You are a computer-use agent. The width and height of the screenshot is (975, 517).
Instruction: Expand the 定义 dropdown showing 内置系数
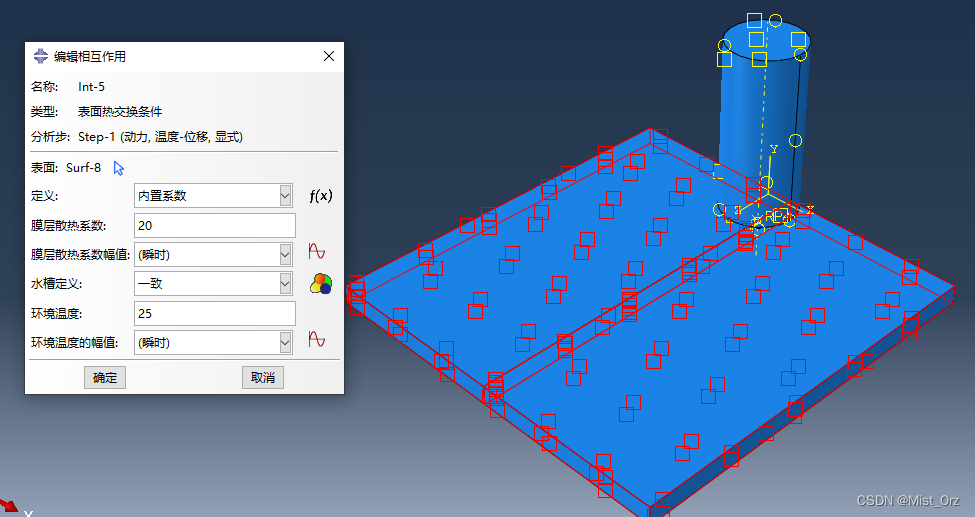click(x=213, y=196)
